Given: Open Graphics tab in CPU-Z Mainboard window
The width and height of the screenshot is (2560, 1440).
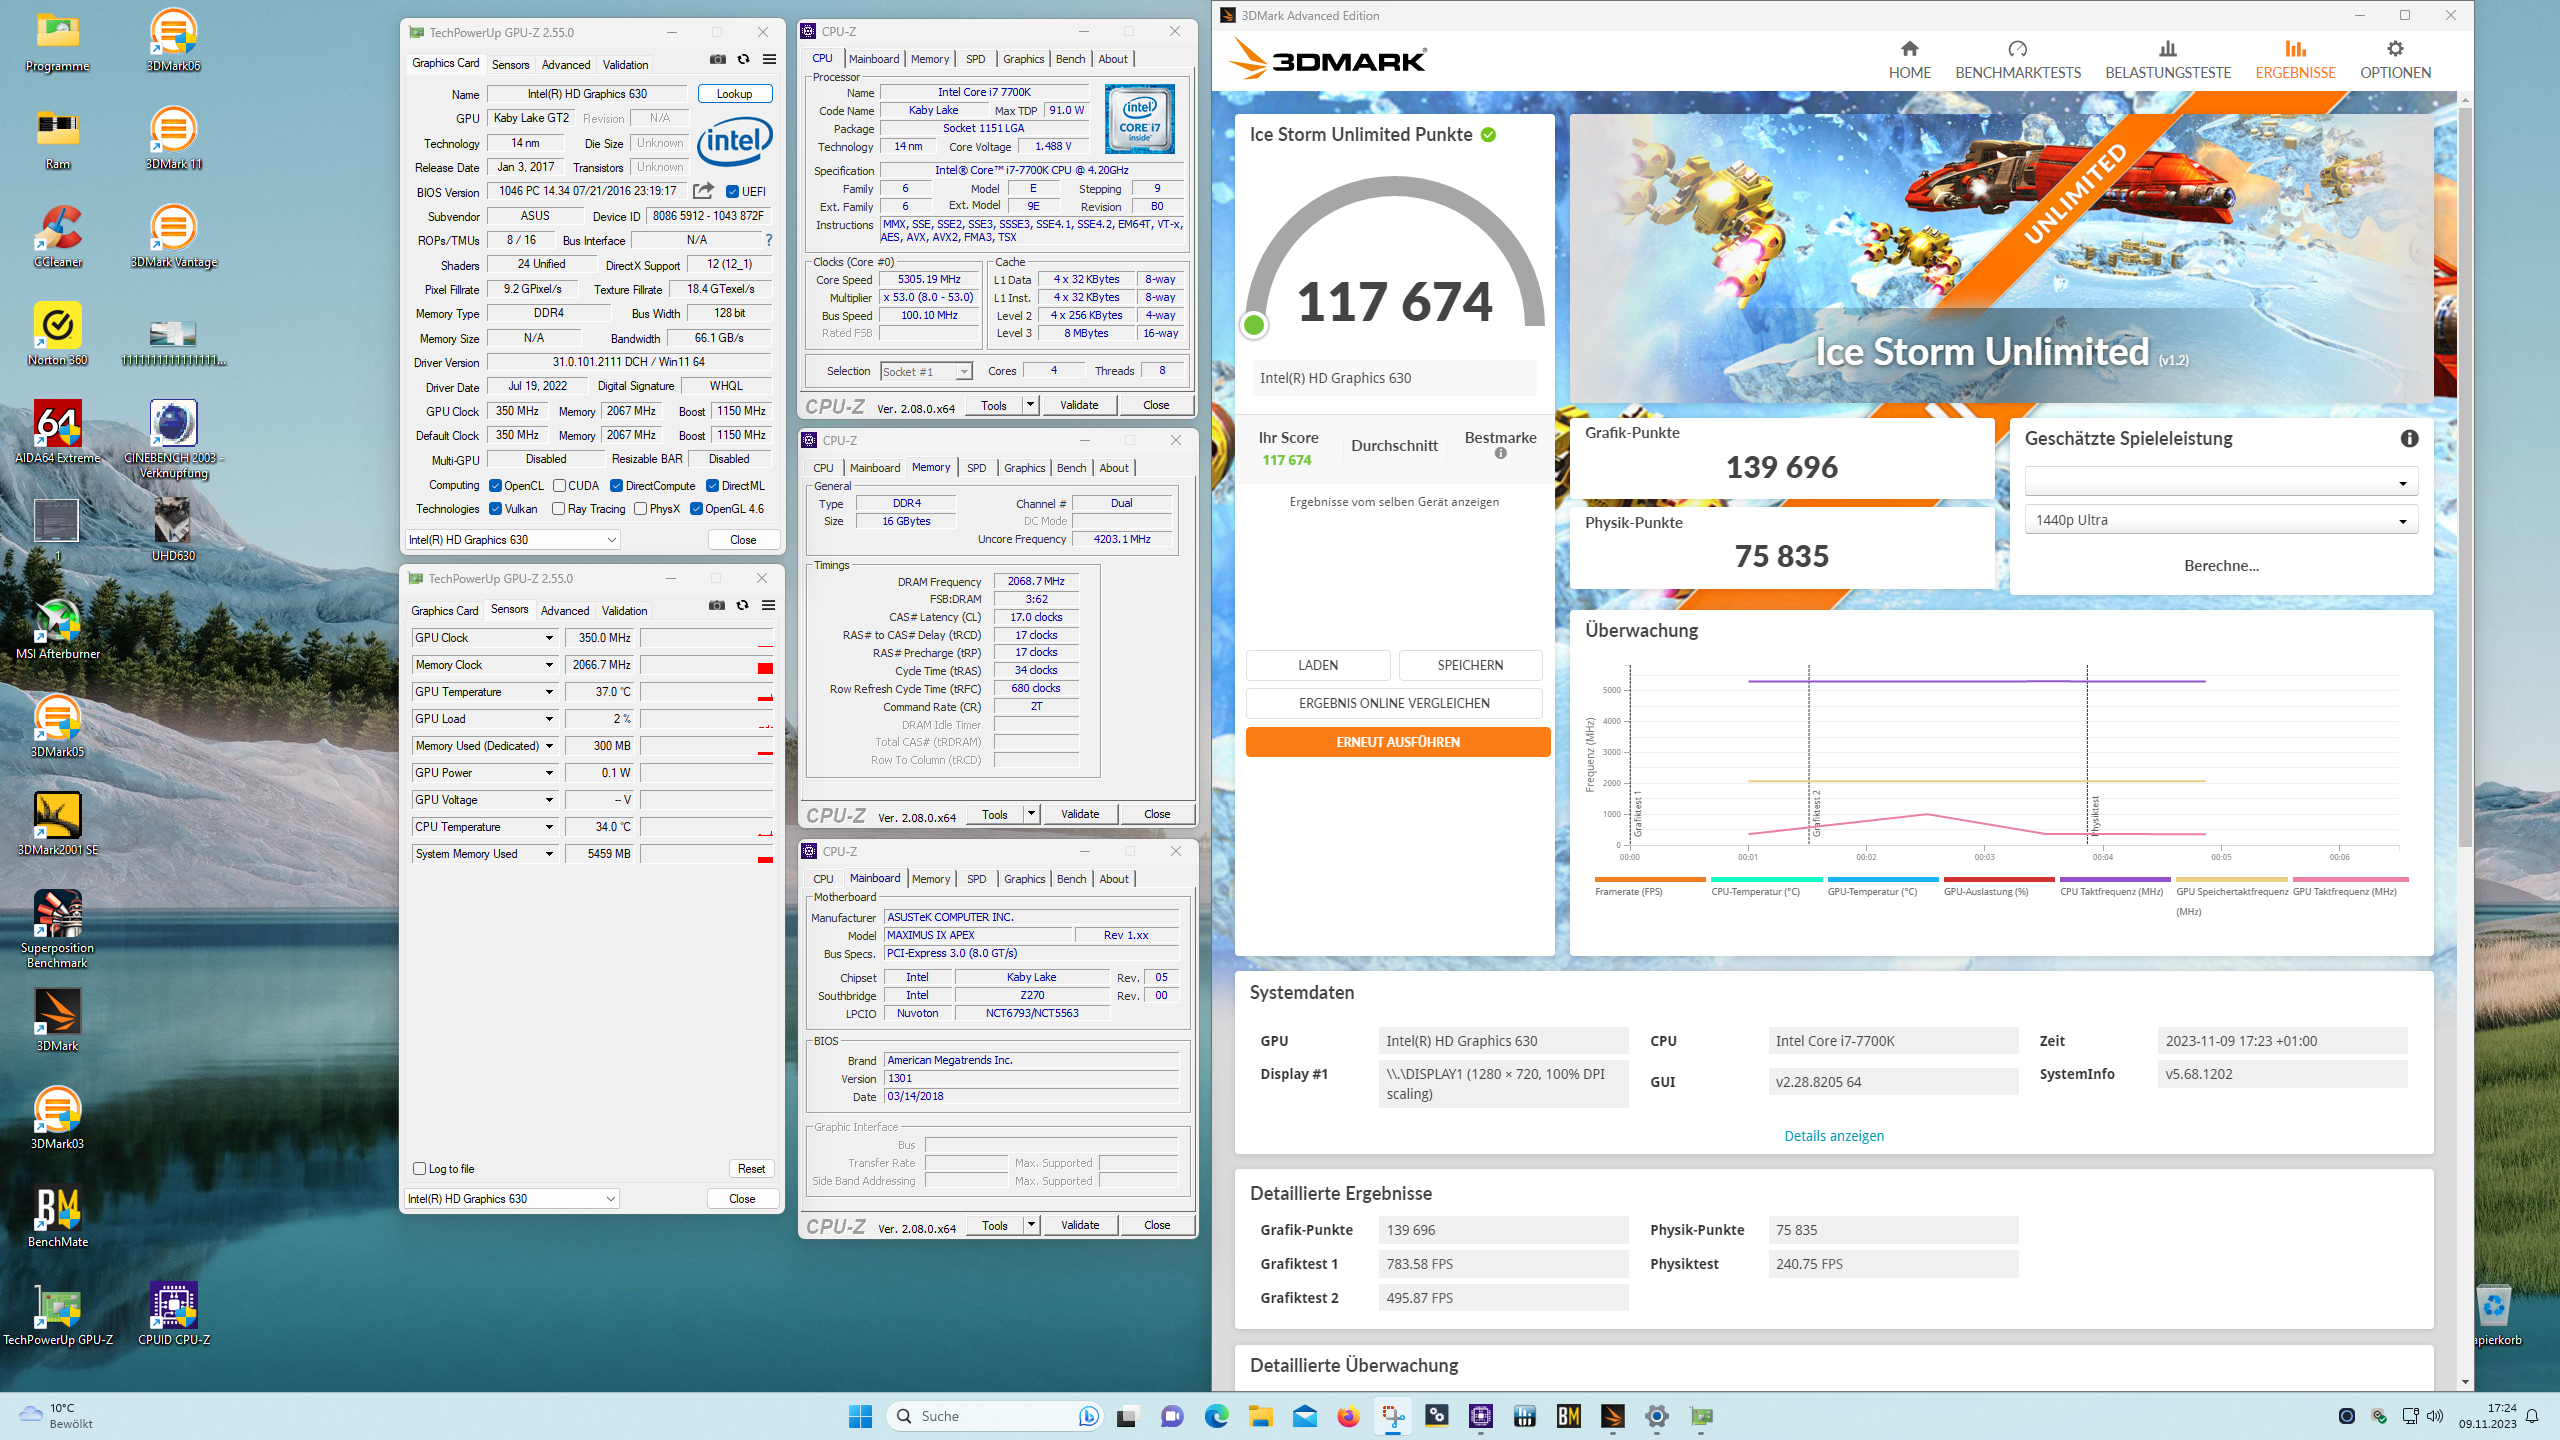Looking at the screenshot, I should [1024, 879].
